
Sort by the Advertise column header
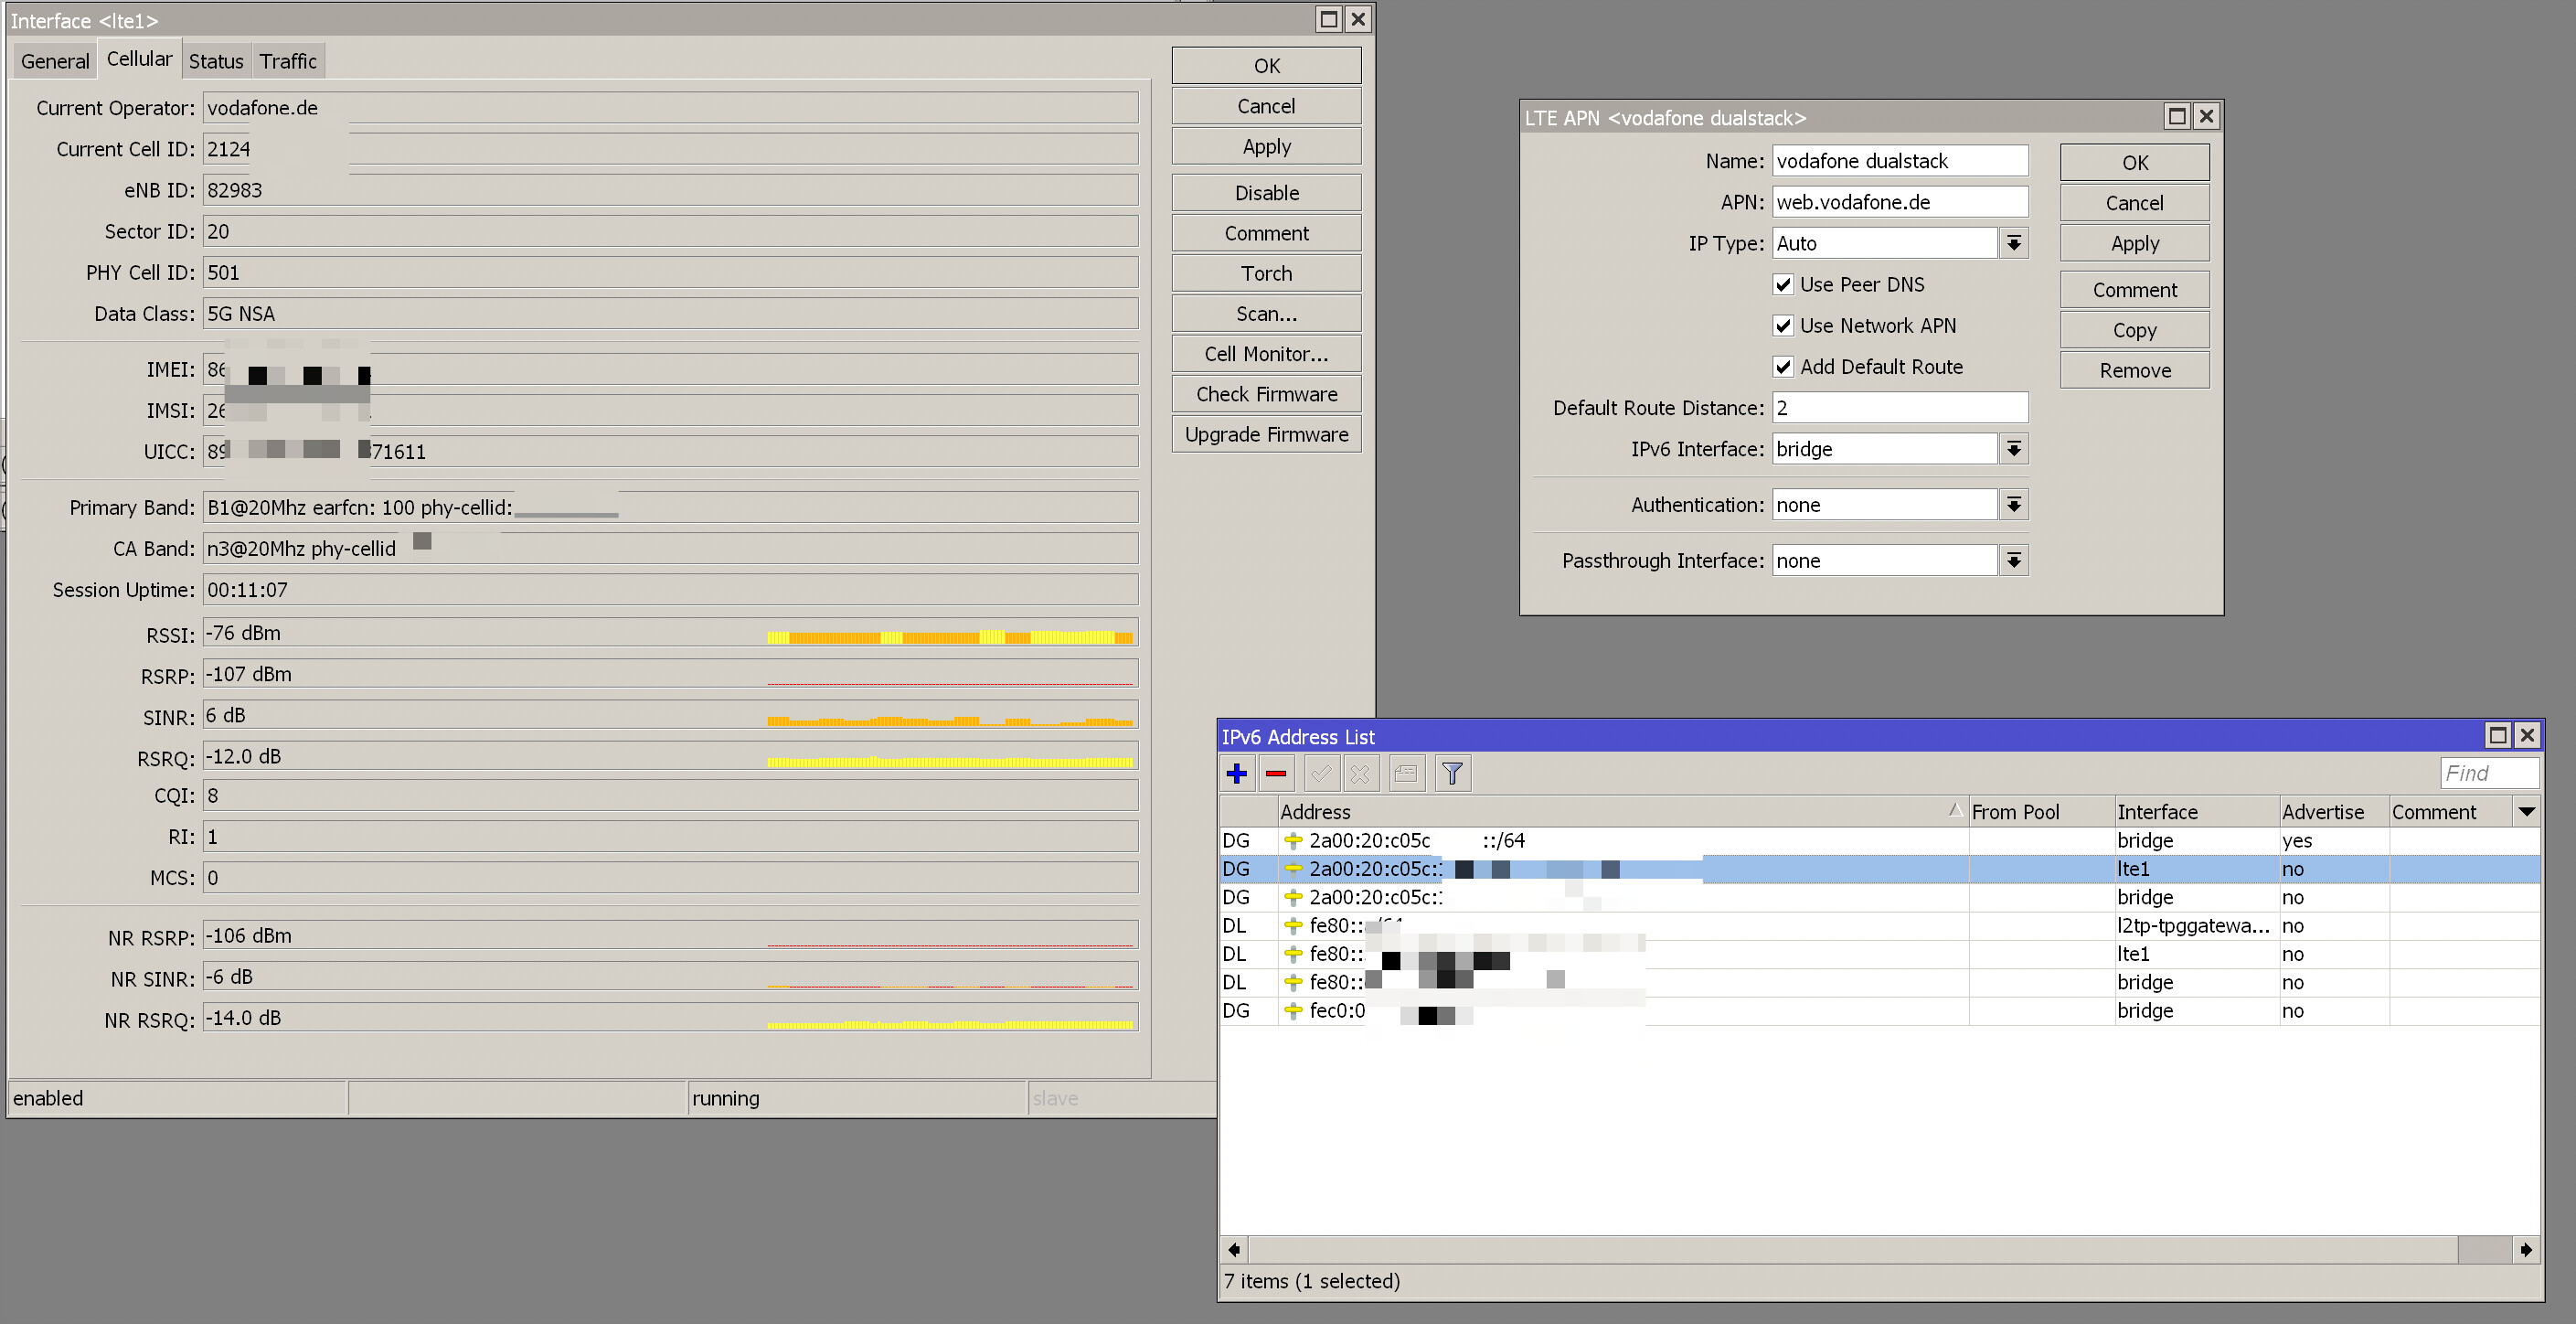click(x=2334, y=812)
